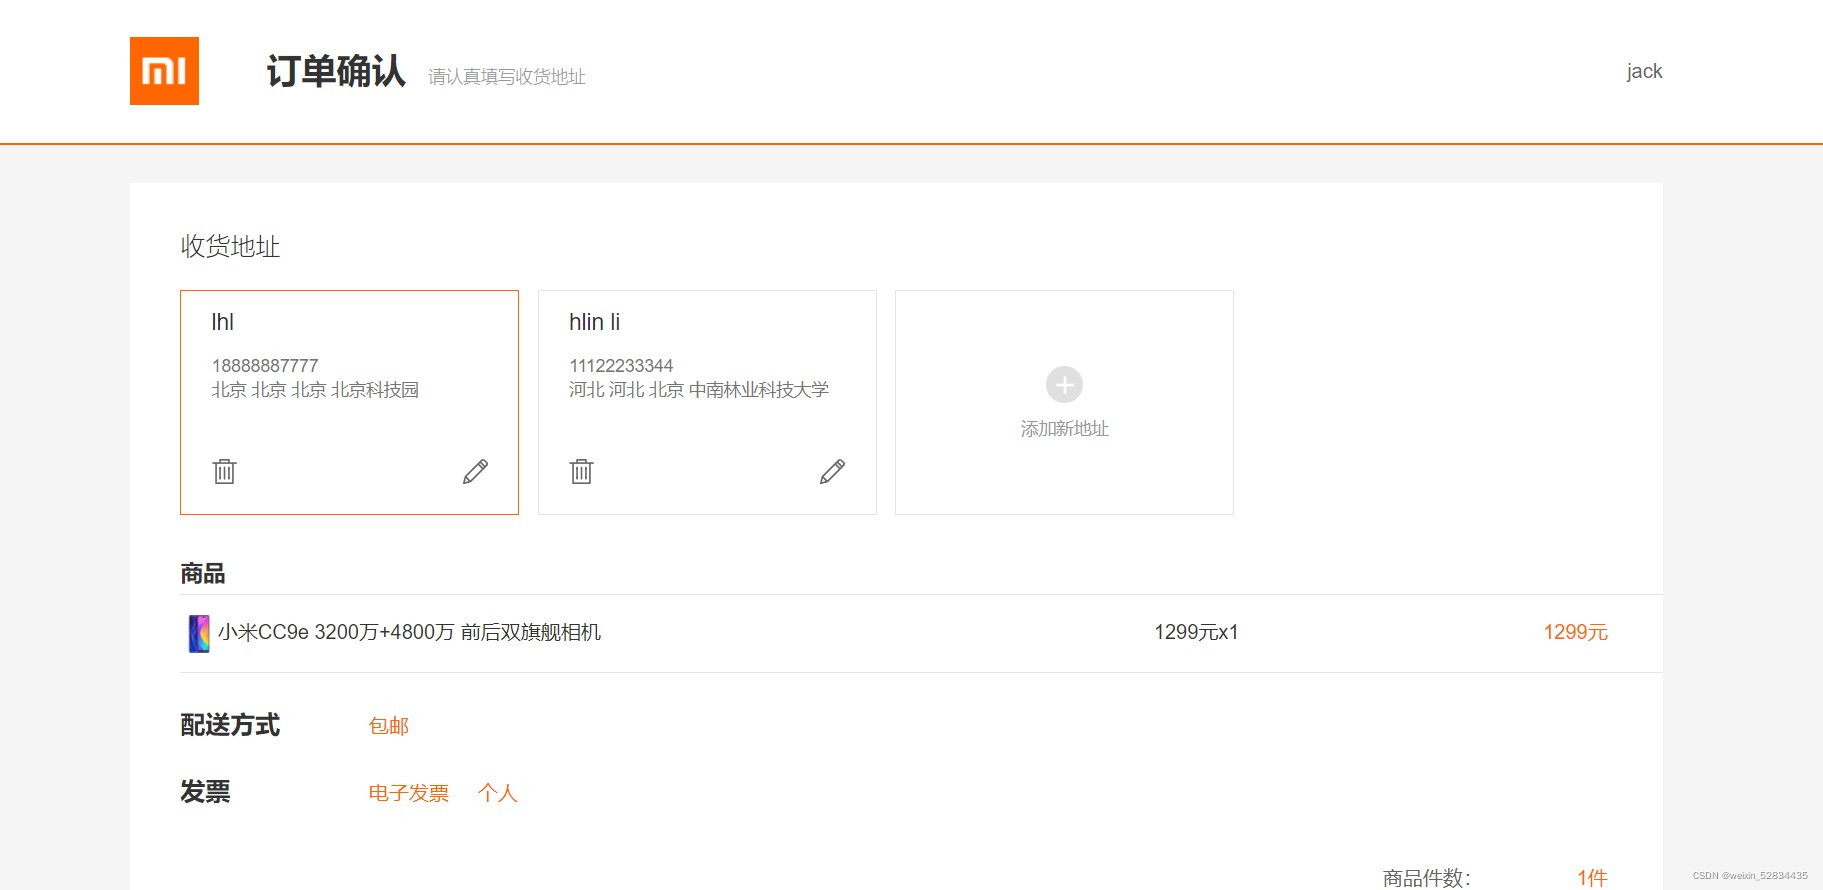
Task: Select the 包邮 shipping option
Action: 389,726
